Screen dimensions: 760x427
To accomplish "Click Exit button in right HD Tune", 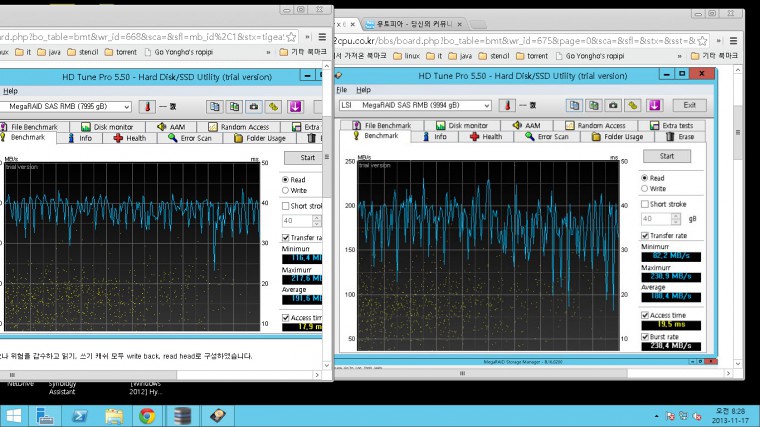I will coord(689,105).
